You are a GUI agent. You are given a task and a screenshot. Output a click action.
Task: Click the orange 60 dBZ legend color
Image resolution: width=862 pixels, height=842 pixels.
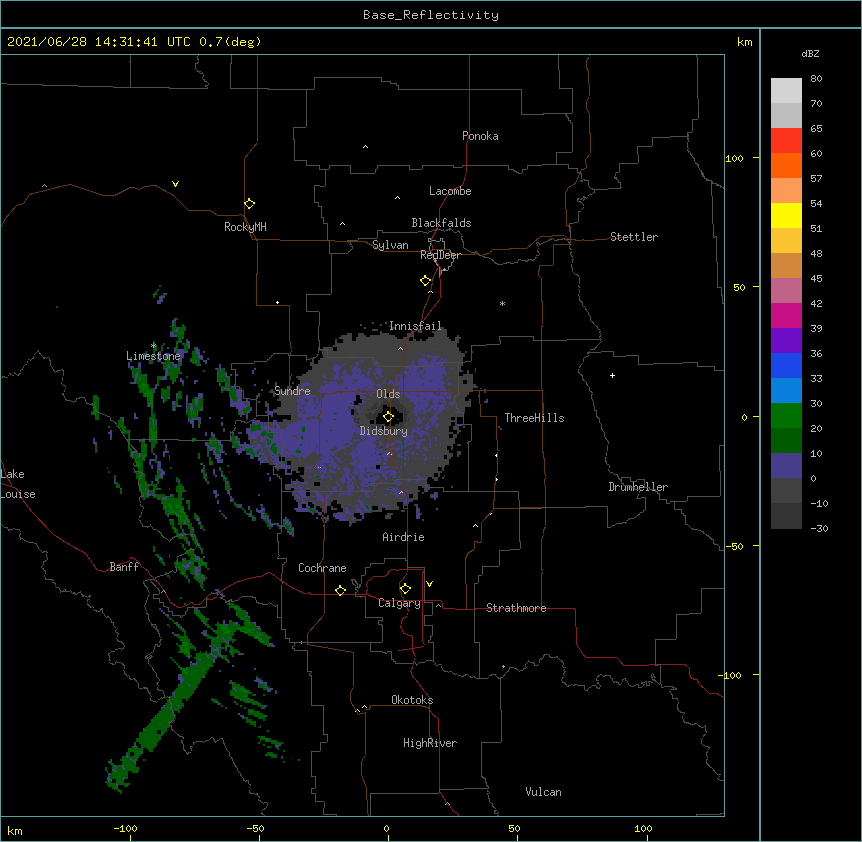[x=786, y=165]
